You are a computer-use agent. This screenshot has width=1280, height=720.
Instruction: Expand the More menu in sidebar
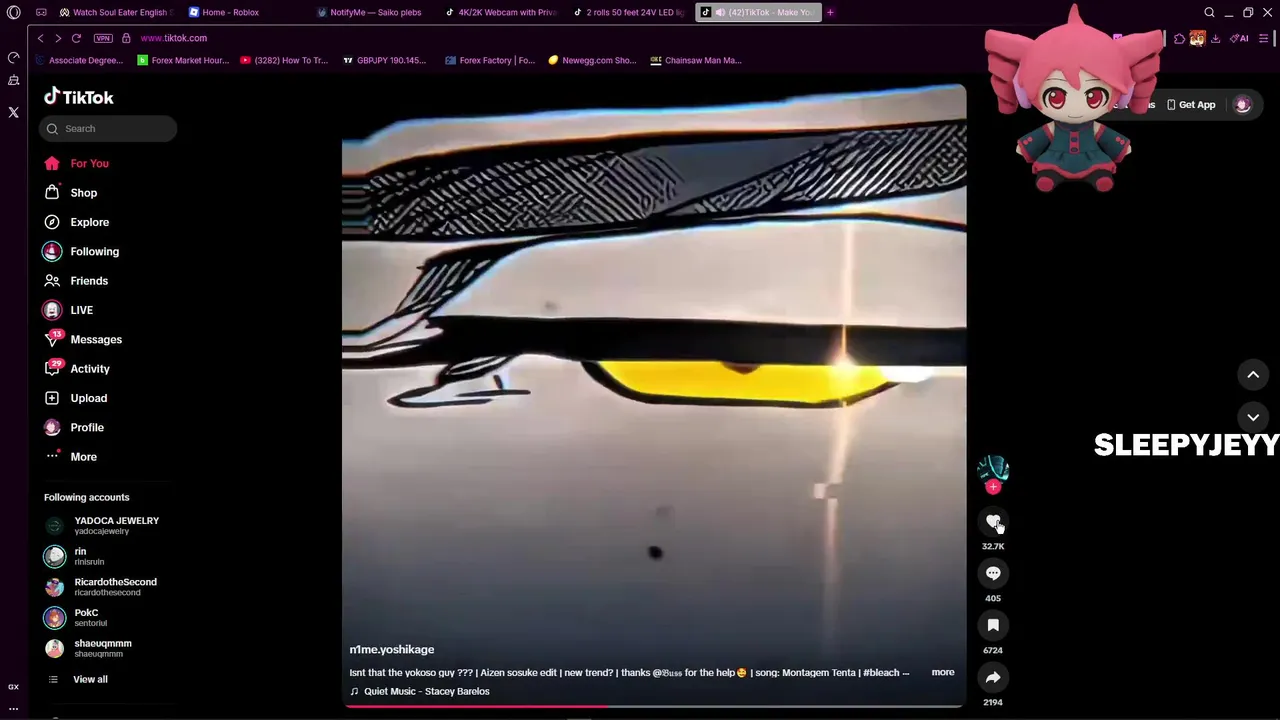(x=71, y=457)
